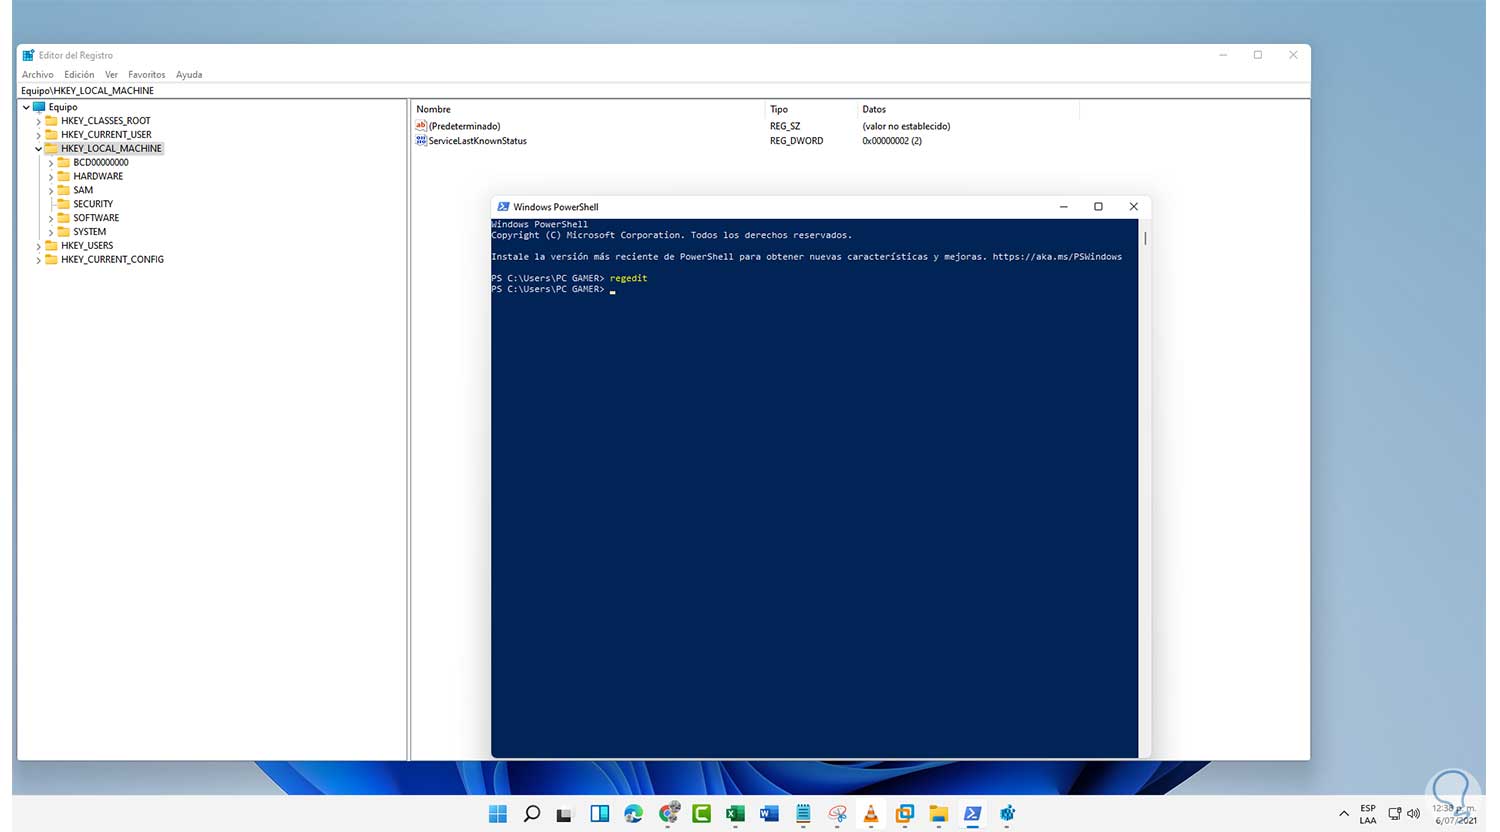The height and width of the screenshot is (832, 1500).
Task: Select the HKEY_CURRENT_CONFIG key
Action: pyautogui.click(x=112, y=260)
